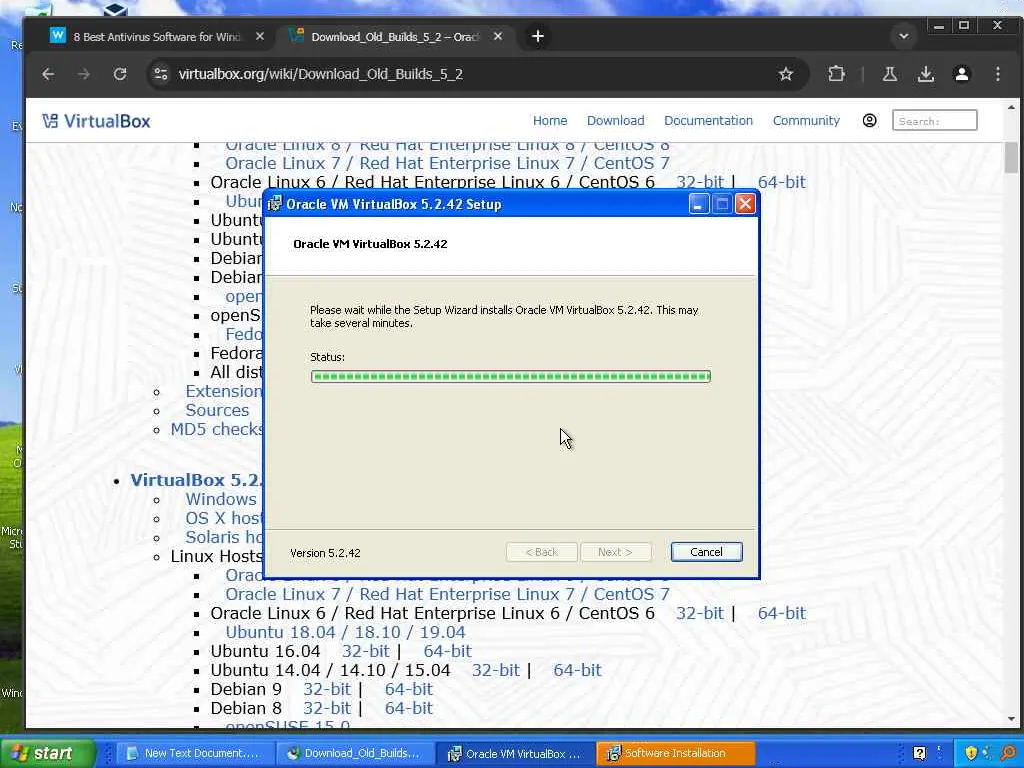The image size is (1024, 768).
Task: Open the Windows hosts link under VirtualBox 5.2
Action: pos(223,499)
